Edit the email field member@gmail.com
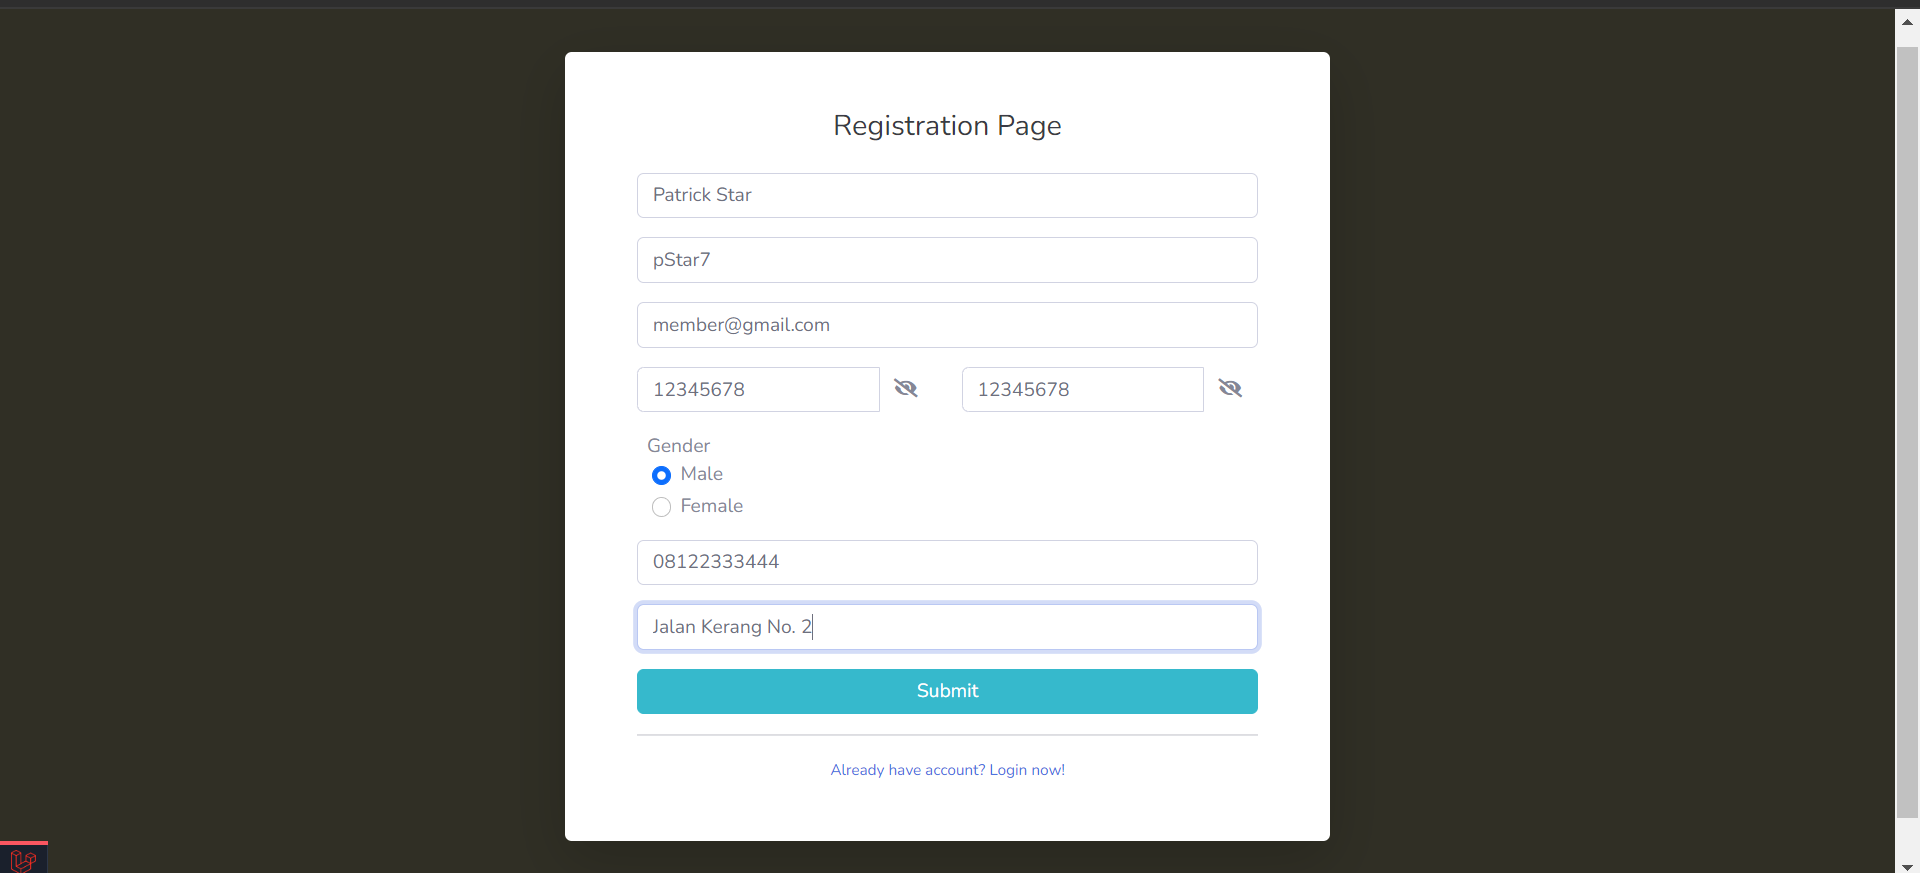1920x873 pixels. [946, 325]
